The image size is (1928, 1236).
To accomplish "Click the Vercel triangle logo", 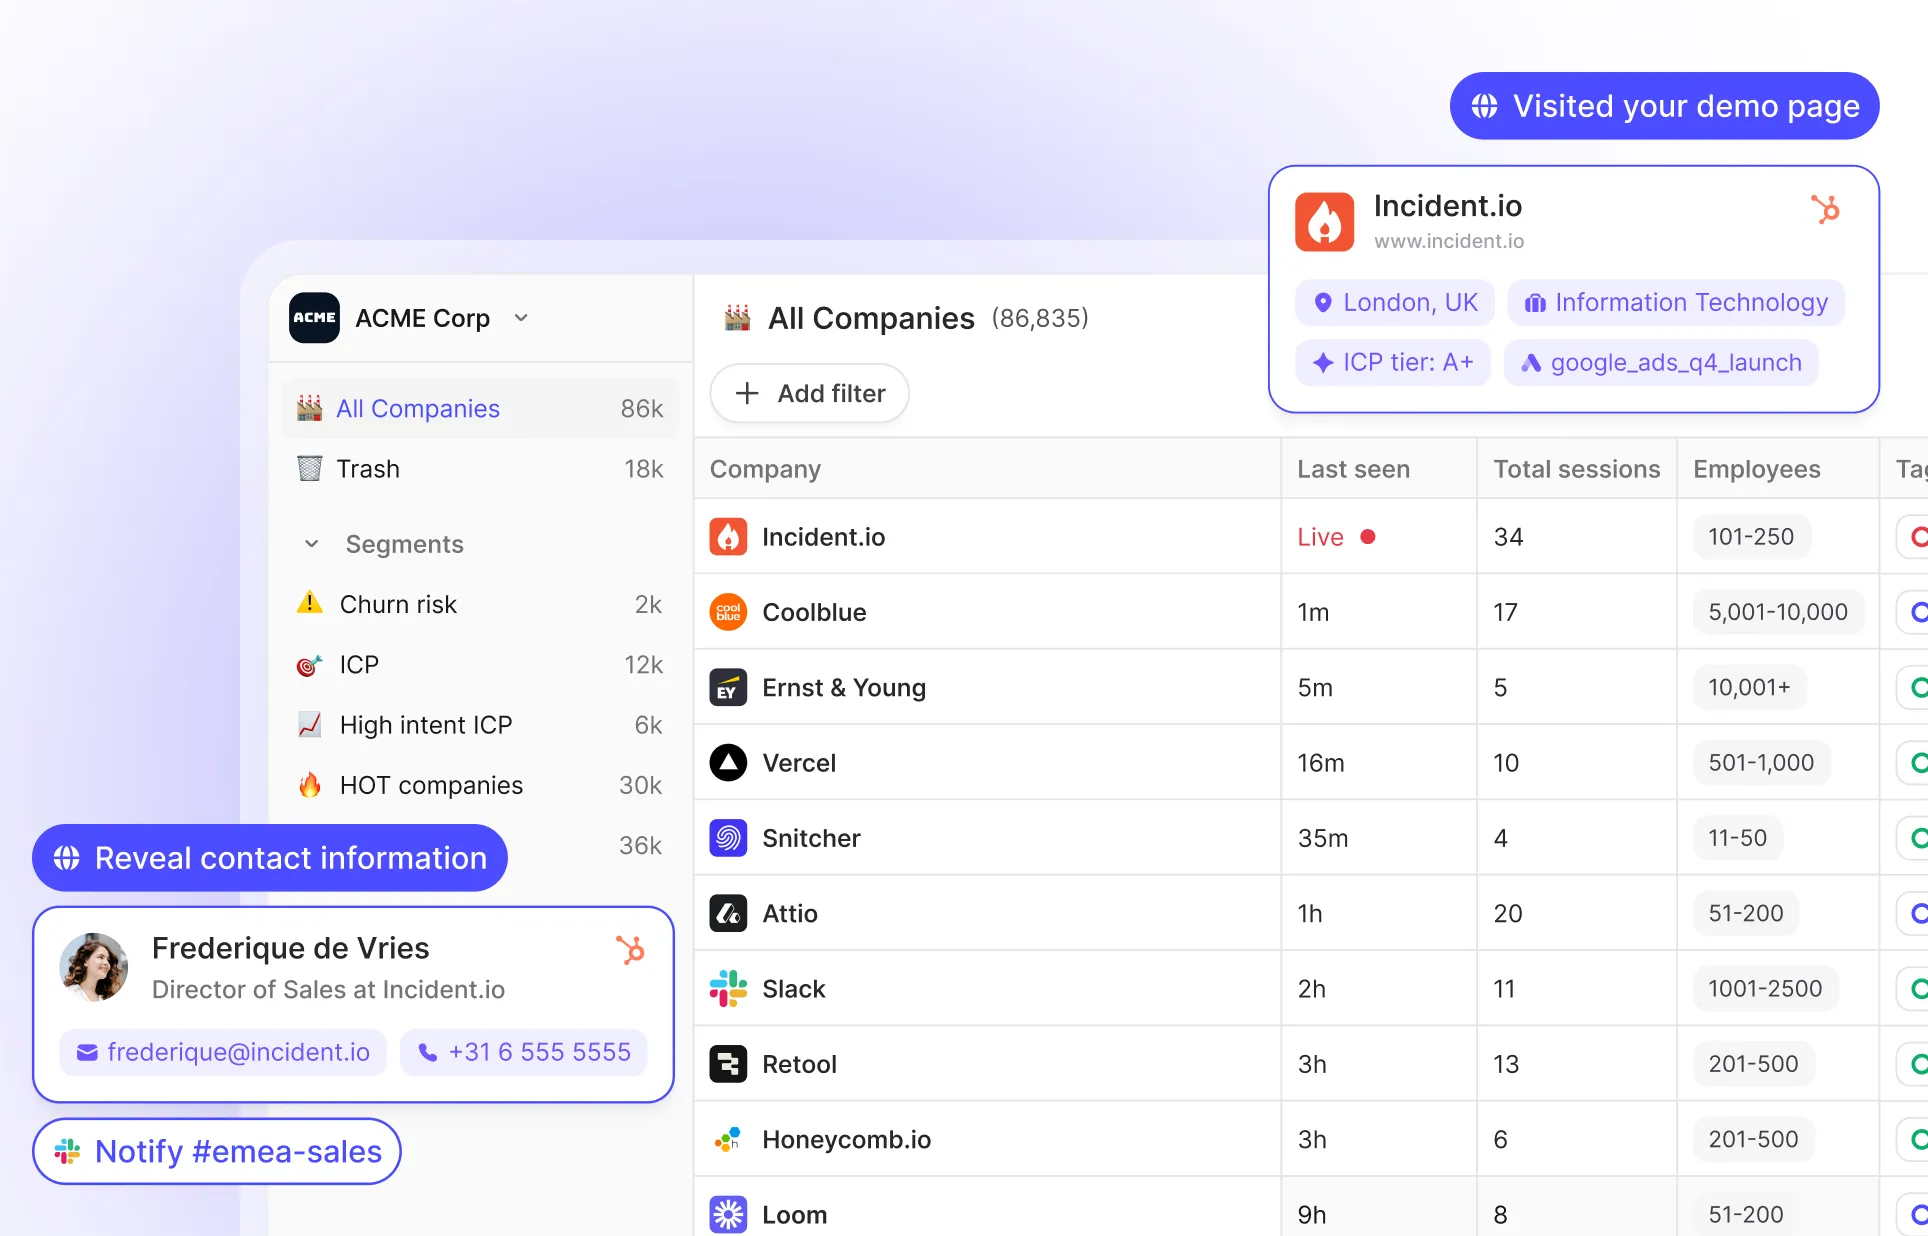I will pyautogui.click(x=728, y=763).
